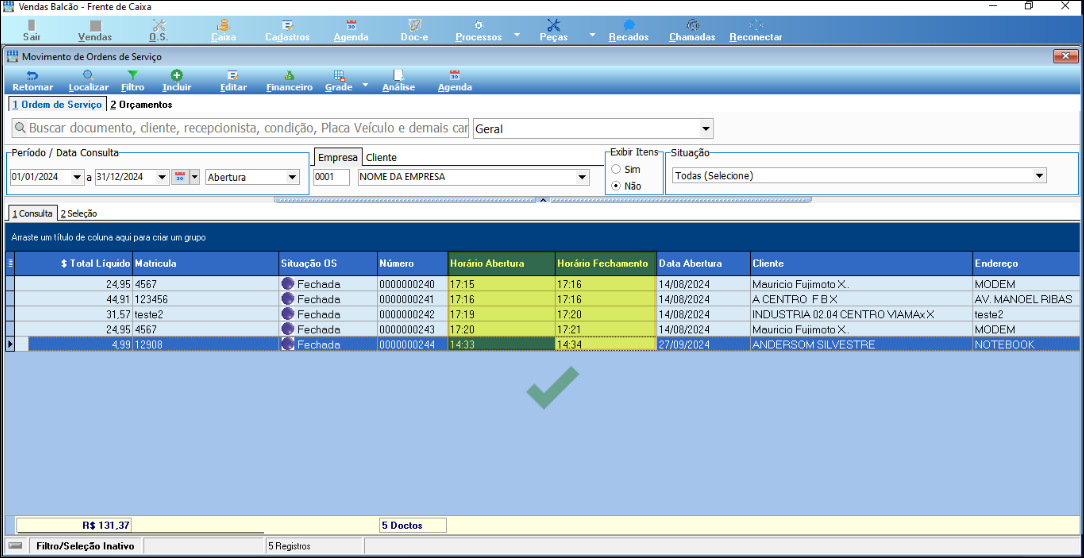Switch to the Seleção tab

79,214
